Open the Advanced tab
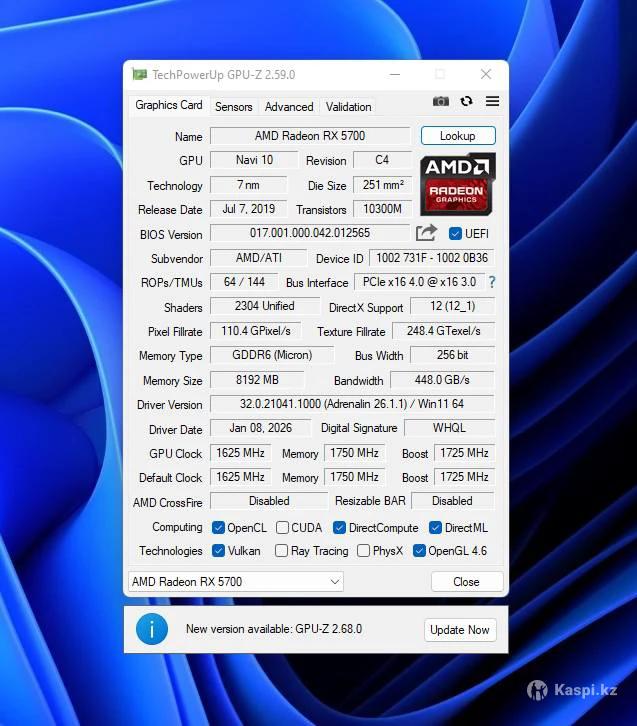Viewport: 637px width, 726px height. (x=289, y=107)
